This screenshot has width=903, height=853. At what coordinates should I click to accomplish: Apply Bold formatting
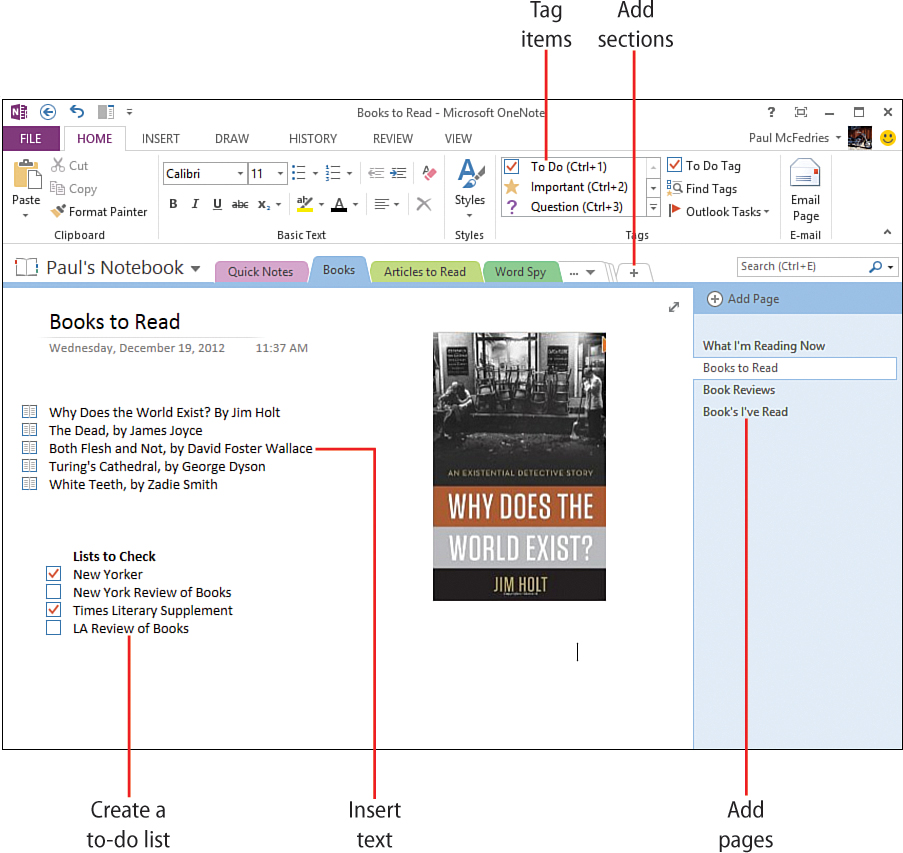point(173,204)
